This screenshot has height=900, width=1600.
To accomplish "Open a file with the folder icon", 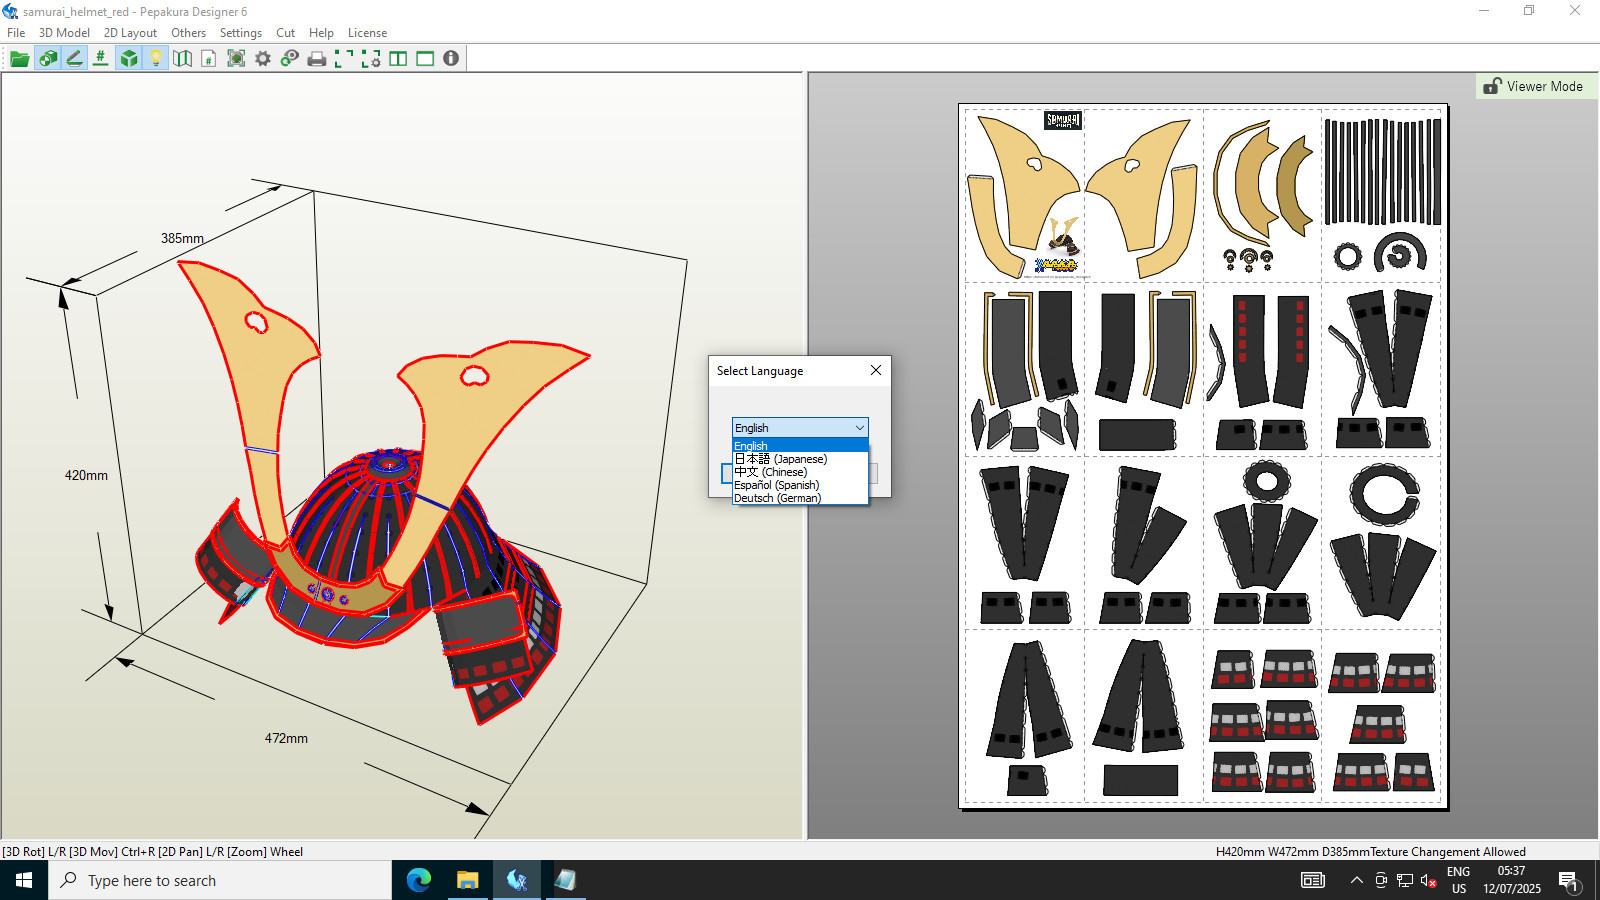I will pyautogui.click(x=19, y=59).
